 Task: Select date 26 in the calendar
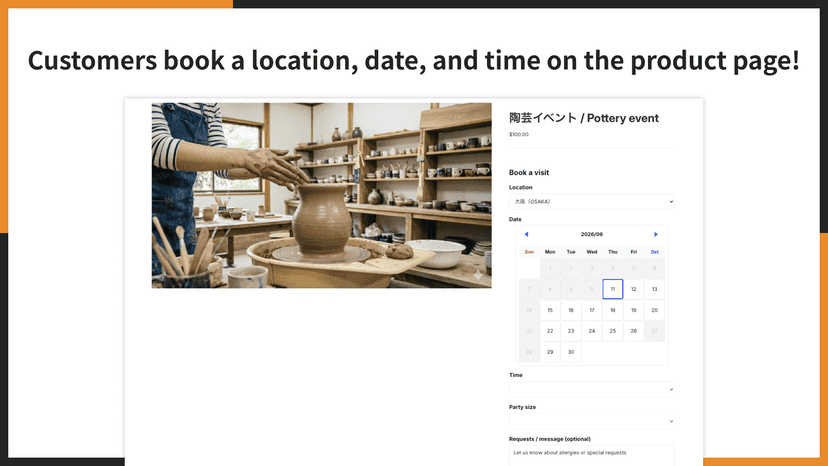pos(634,331)
